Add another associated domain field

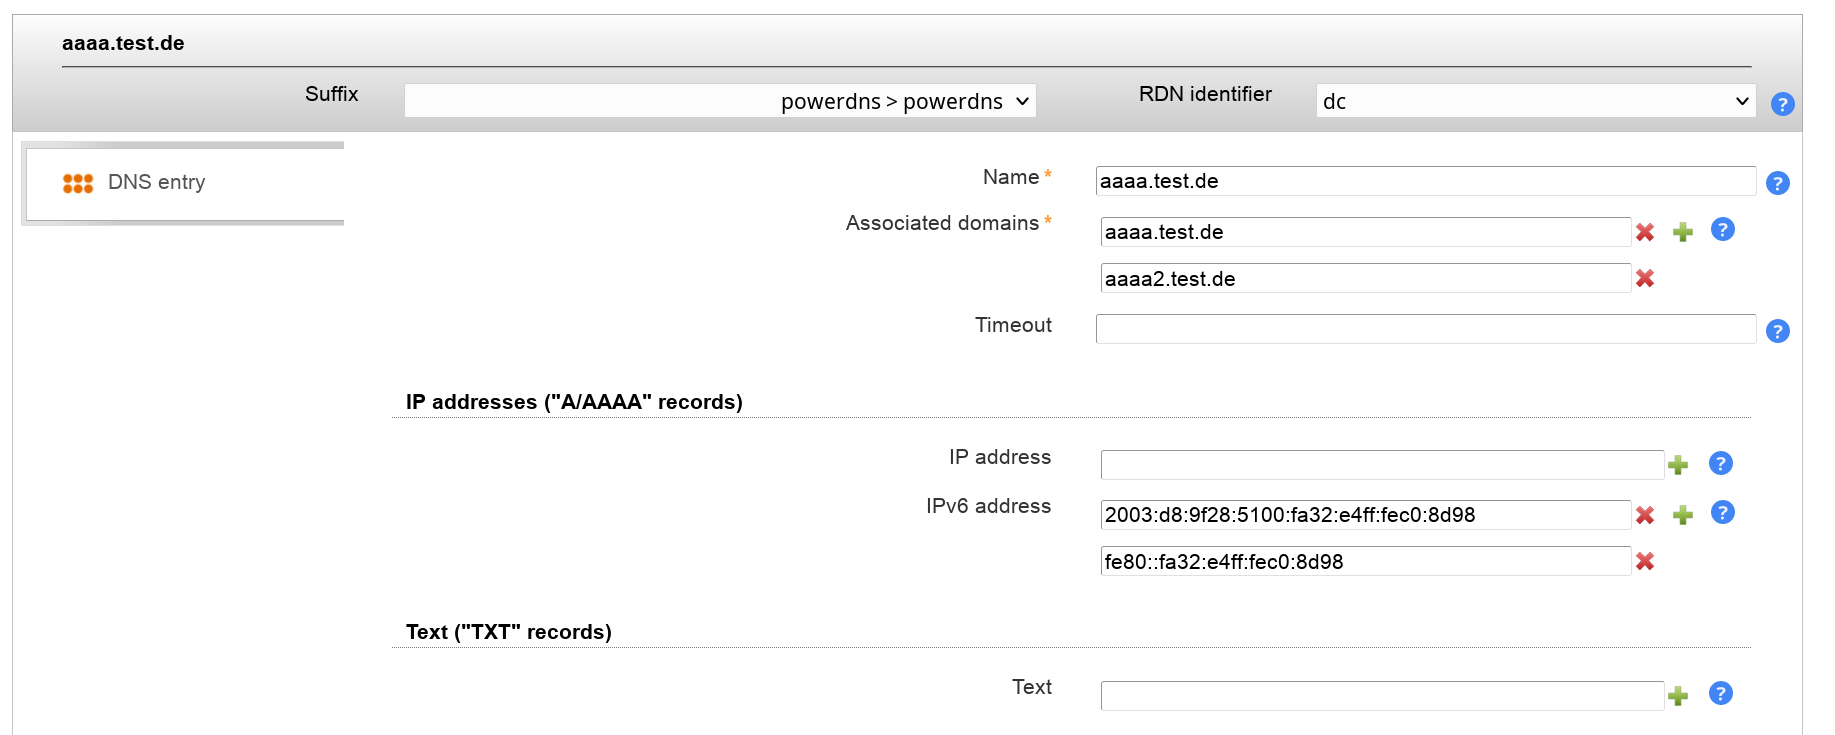[x=1683, y=232]
